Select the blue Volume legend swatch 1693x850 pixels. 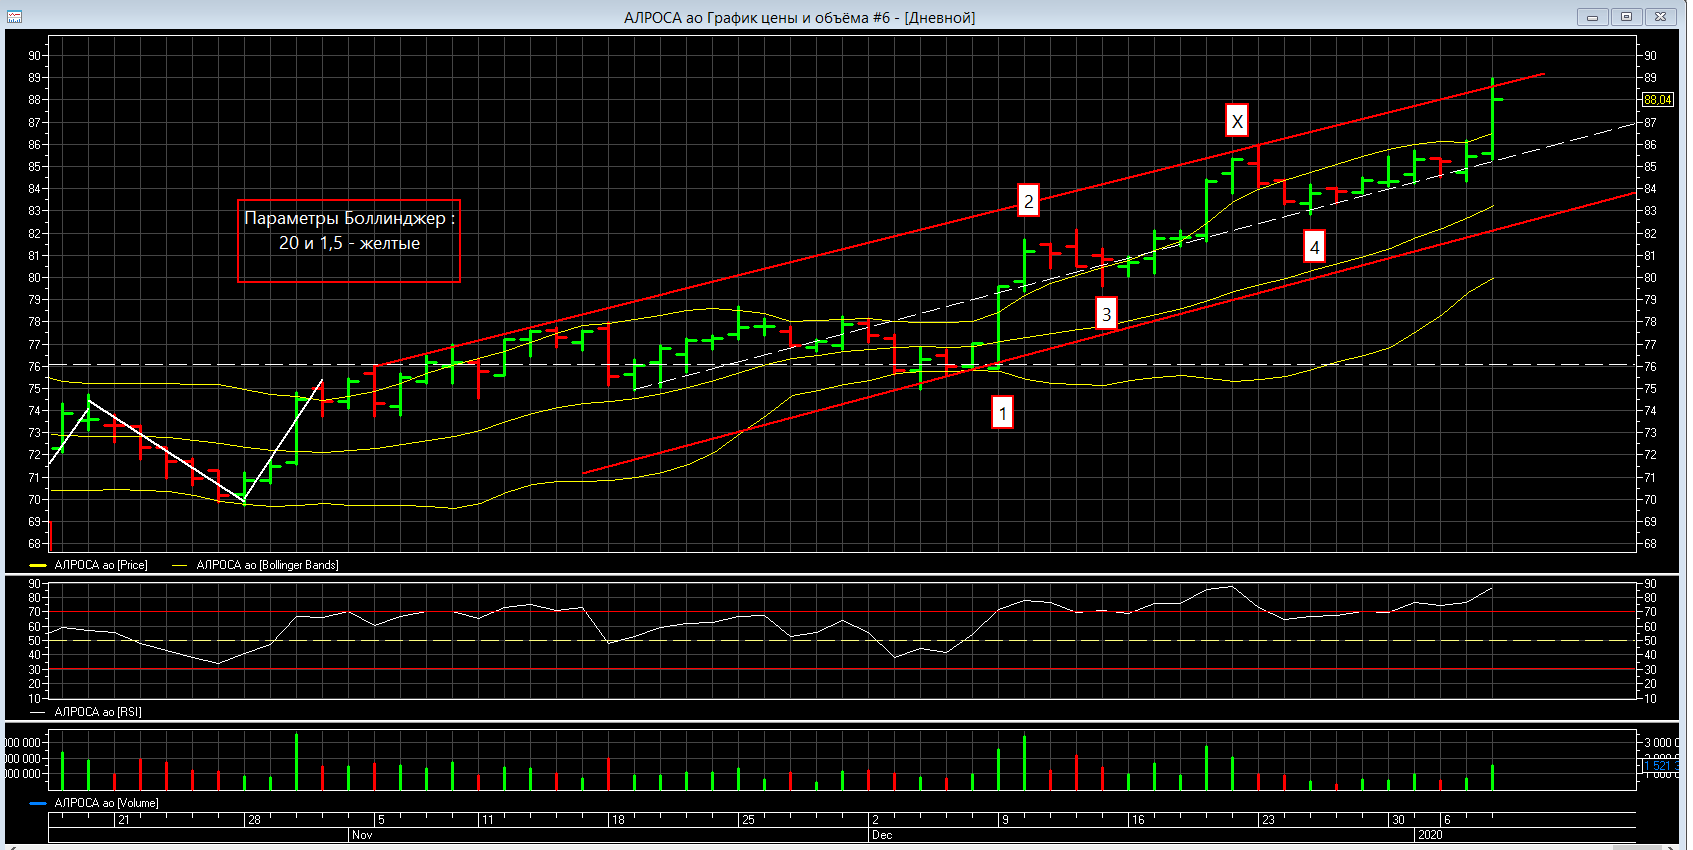coord(38,803)
